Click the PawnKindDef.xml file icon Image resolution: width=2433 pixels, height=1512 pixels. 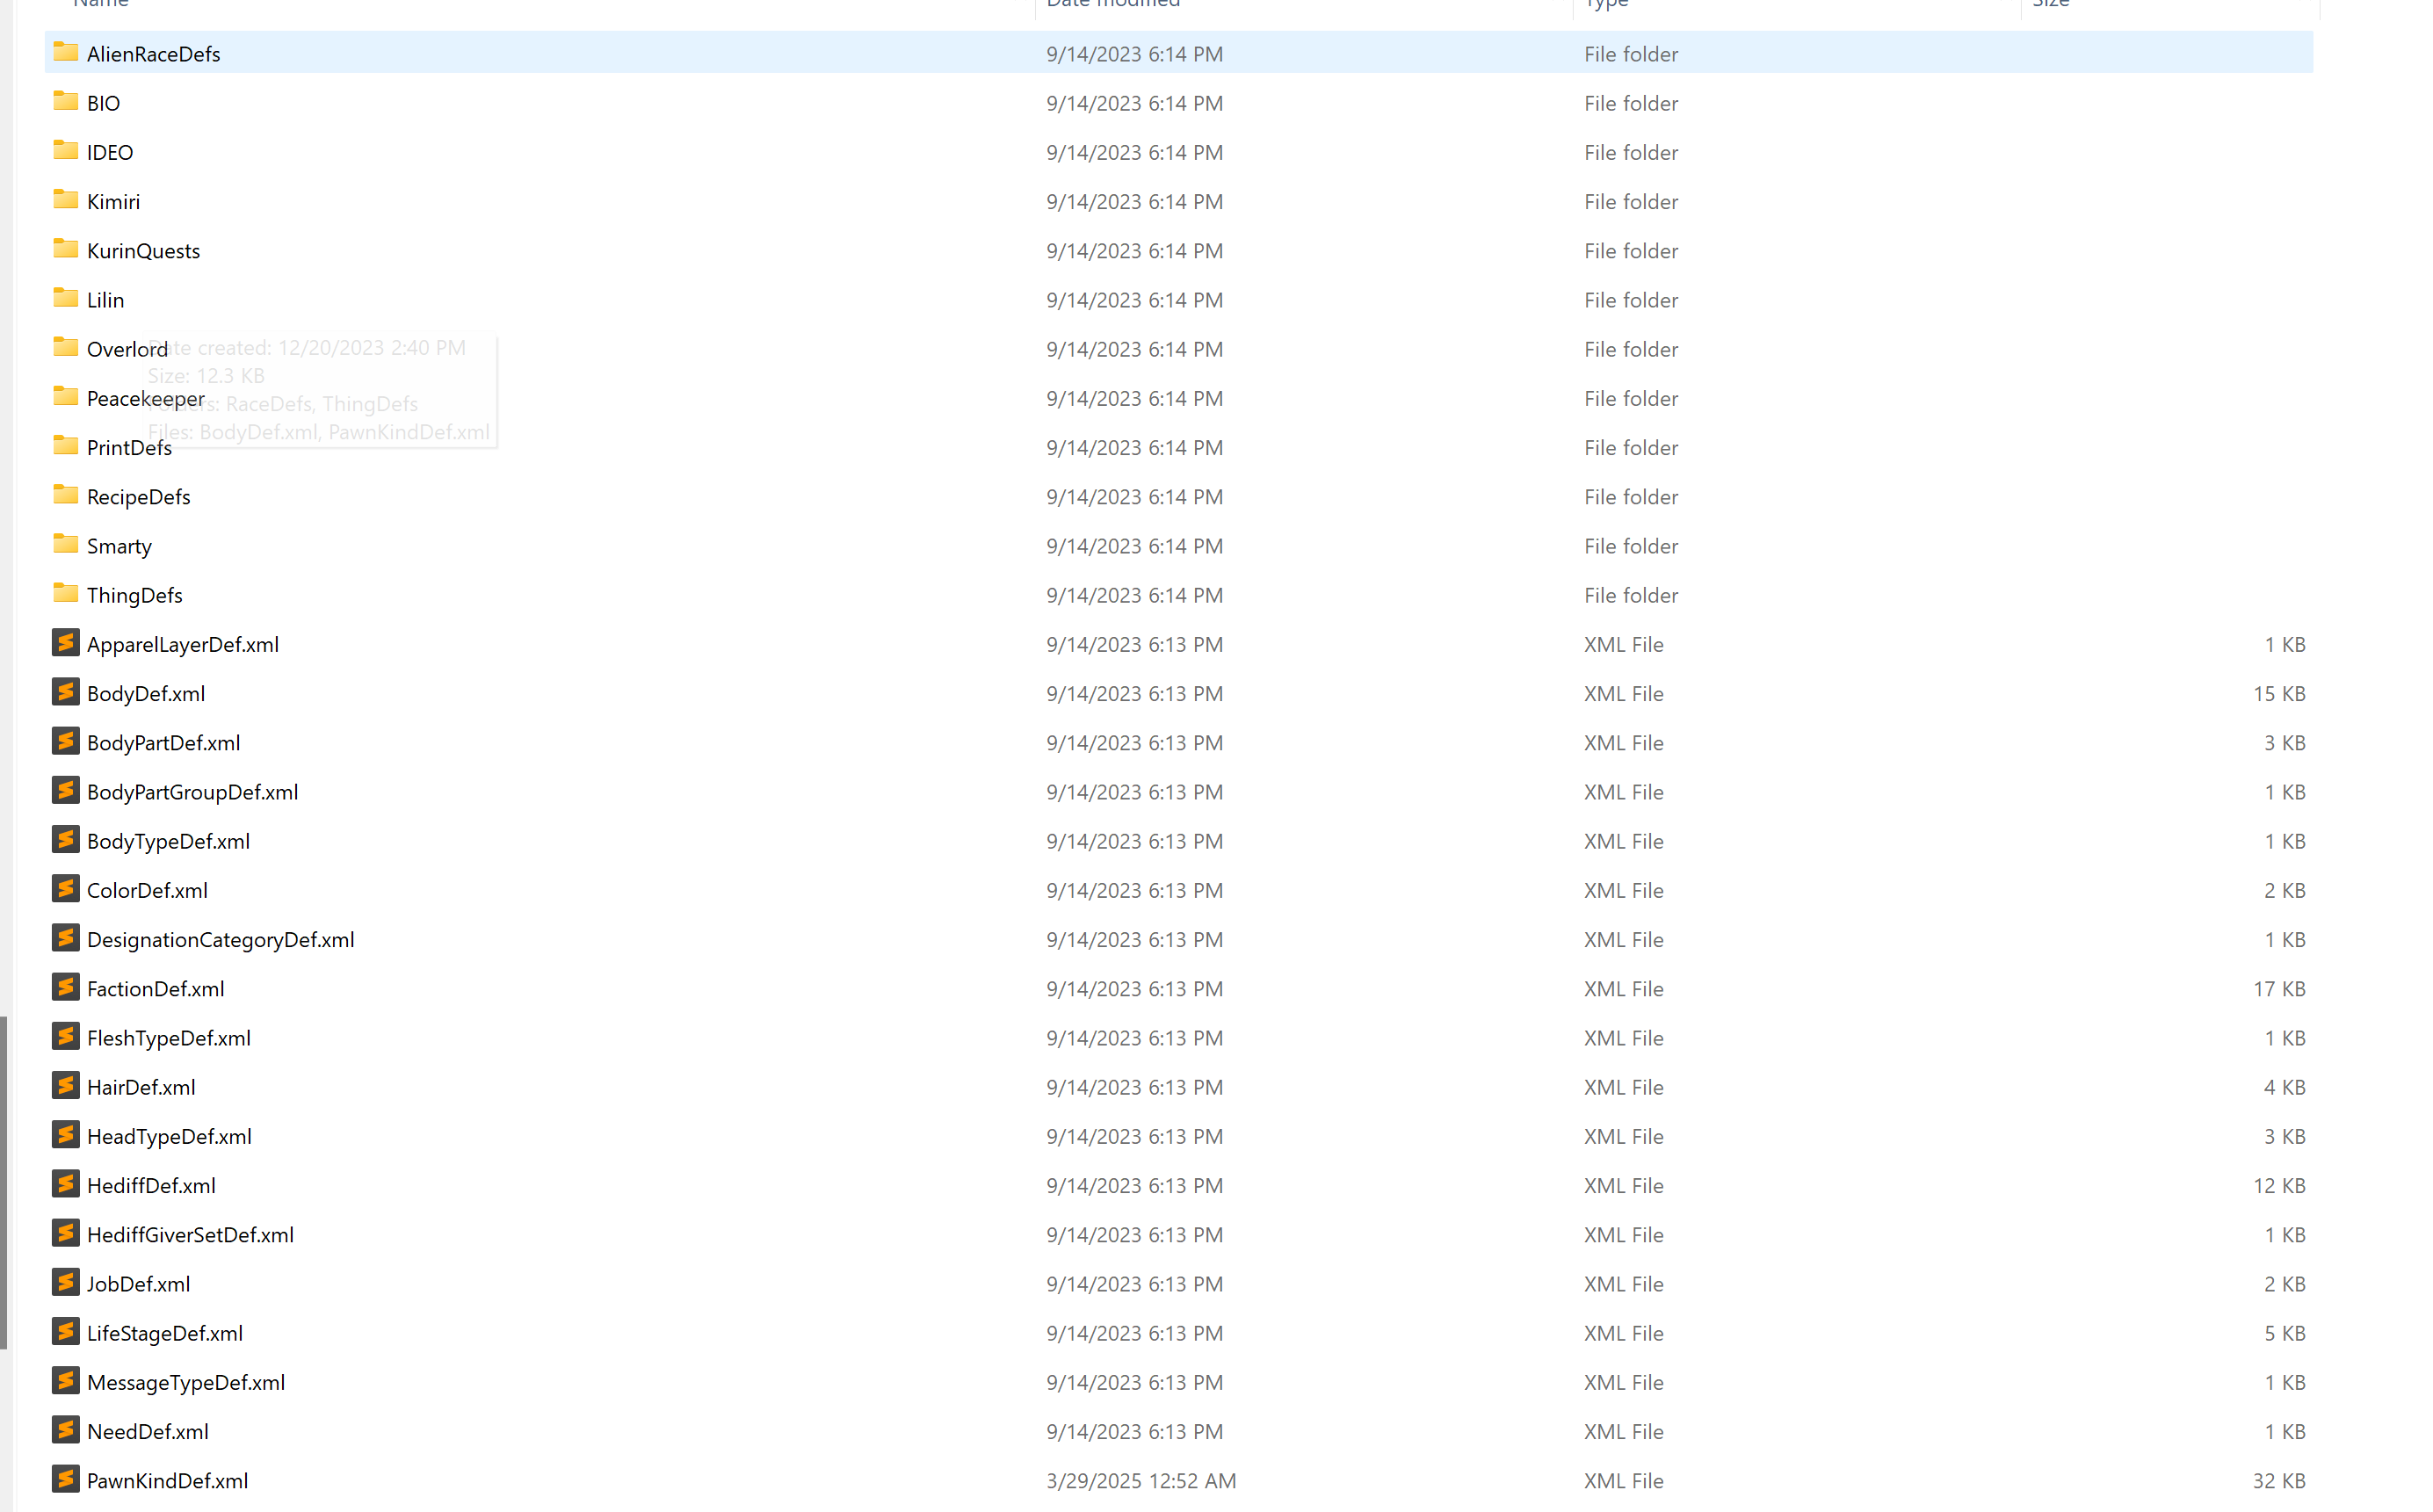click(x=66, y=1479)
